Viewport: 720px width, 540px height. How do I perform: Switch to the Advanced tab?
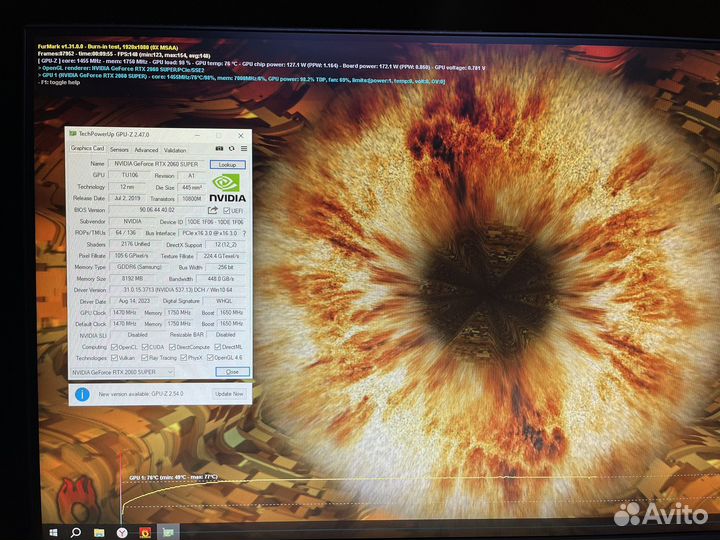(146, 150)
